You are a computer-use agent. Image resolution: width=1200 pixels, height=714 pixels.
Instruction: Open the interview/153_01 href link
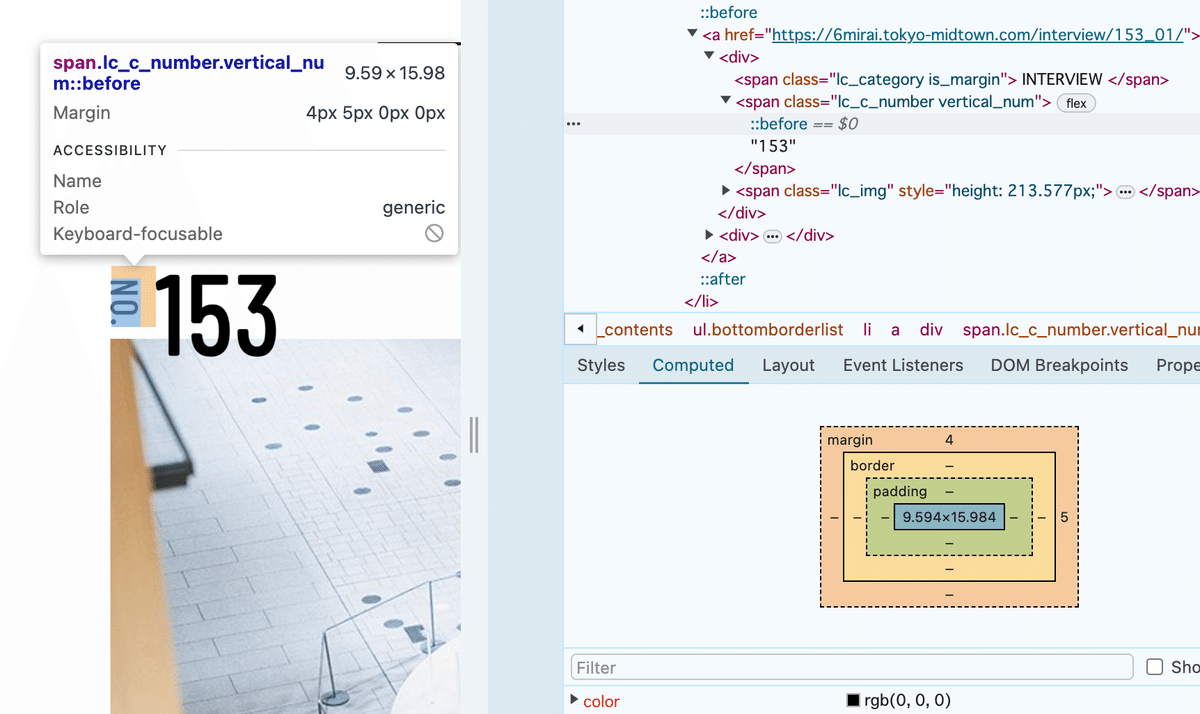tap(983, 35)
